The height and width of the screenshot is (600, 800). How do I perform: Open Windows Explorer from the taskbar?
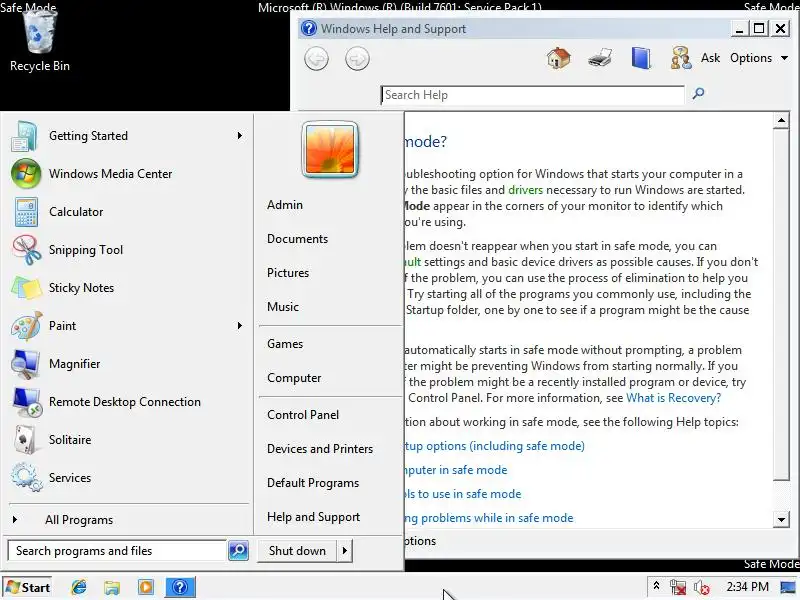coord(112,587)
